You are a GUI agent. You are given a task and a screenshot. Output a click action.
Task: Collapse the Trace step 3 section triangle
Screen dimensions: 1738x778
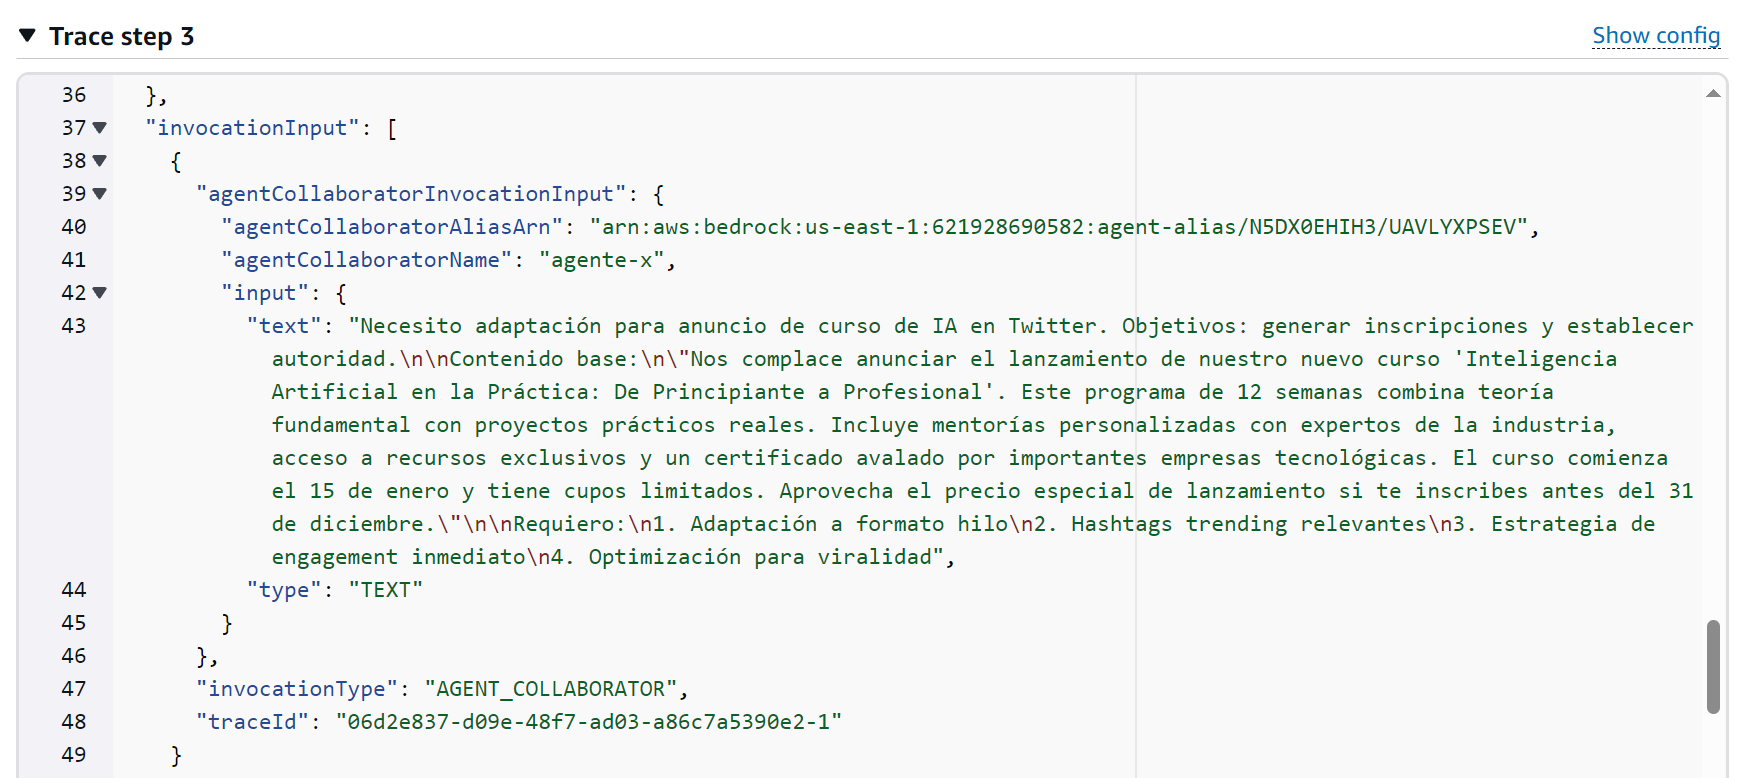[28, 36]
